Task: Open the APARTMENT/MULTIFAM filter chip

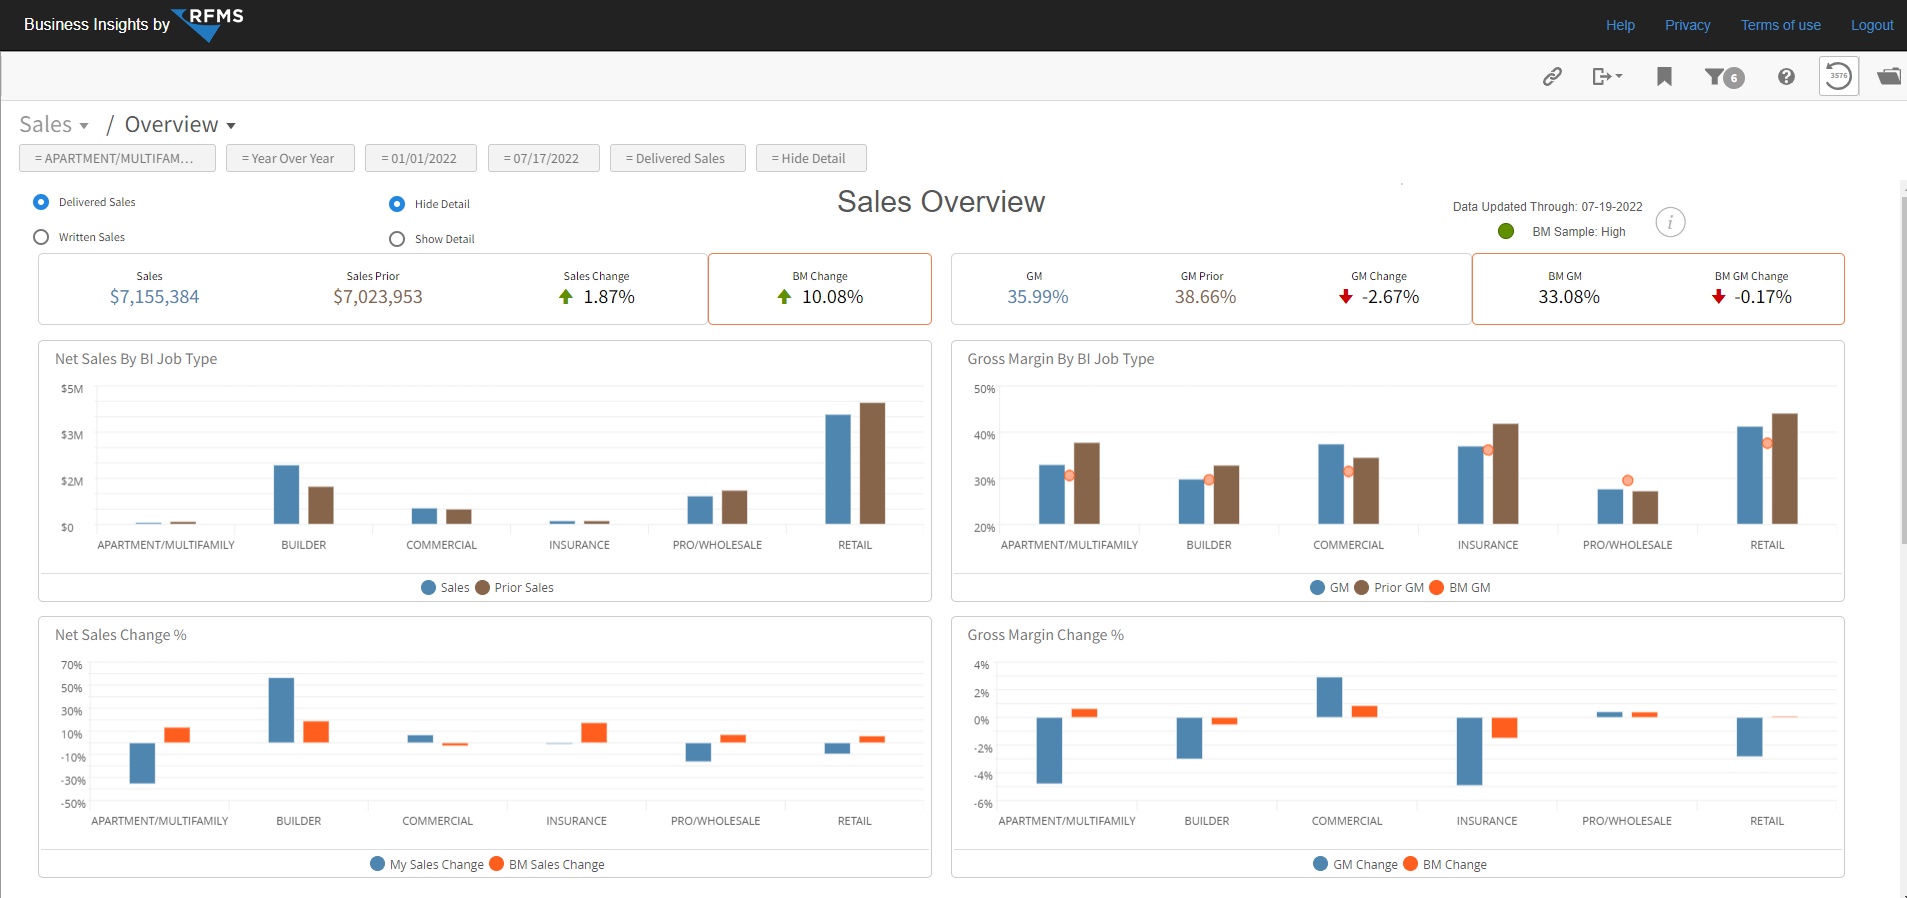Action: (117, 158)
